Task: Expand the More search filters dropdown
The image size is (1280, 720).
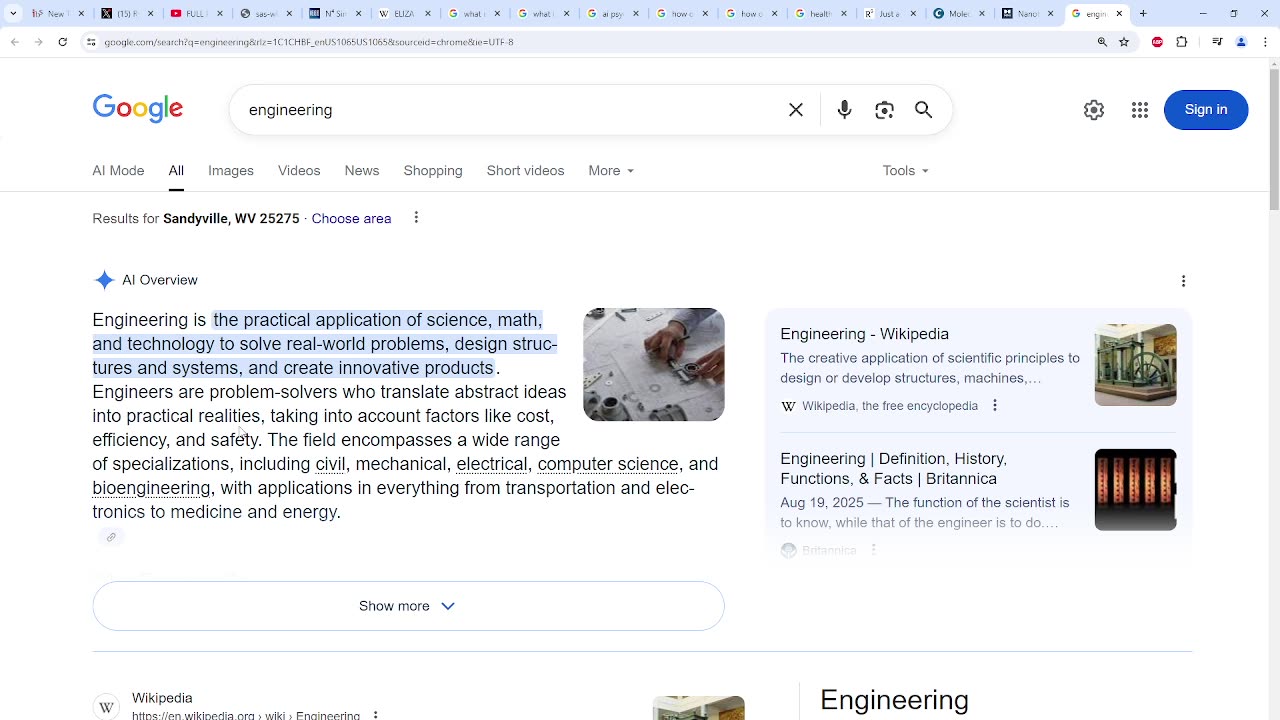Action: tap(611, 171)
